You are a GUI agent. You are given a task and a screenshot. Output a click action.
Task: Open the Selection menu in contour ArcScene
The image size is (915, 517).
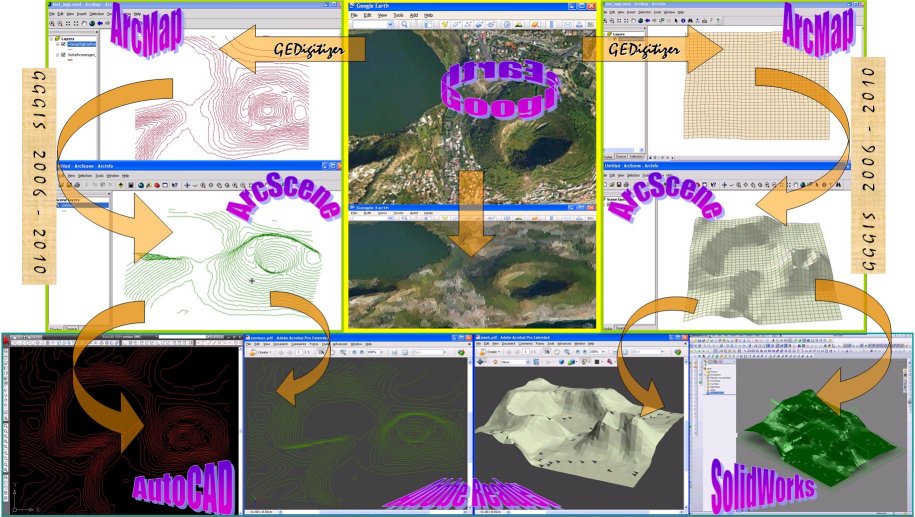(x=85, y=176)
